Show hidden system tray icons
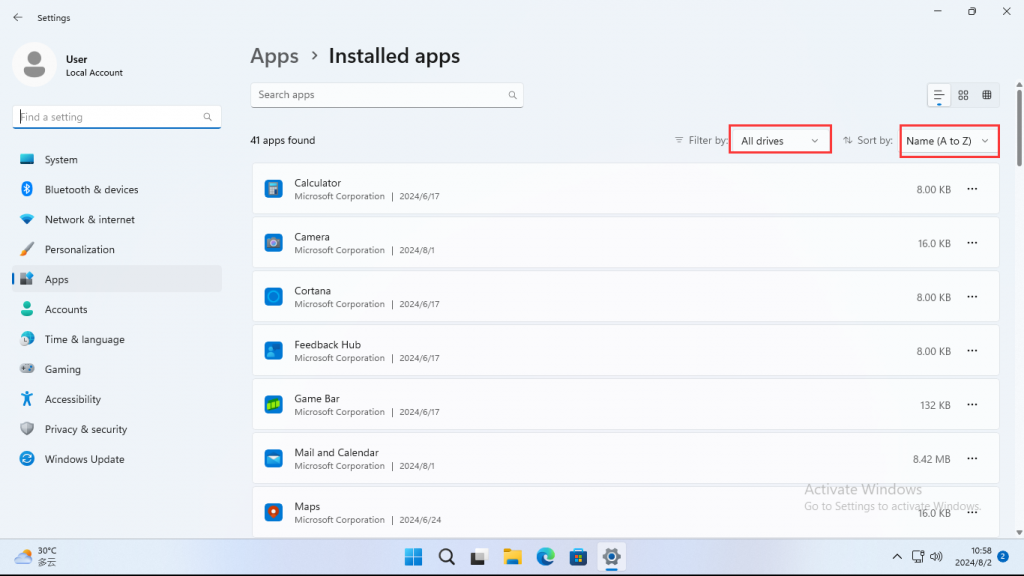 tap(897, 557)
